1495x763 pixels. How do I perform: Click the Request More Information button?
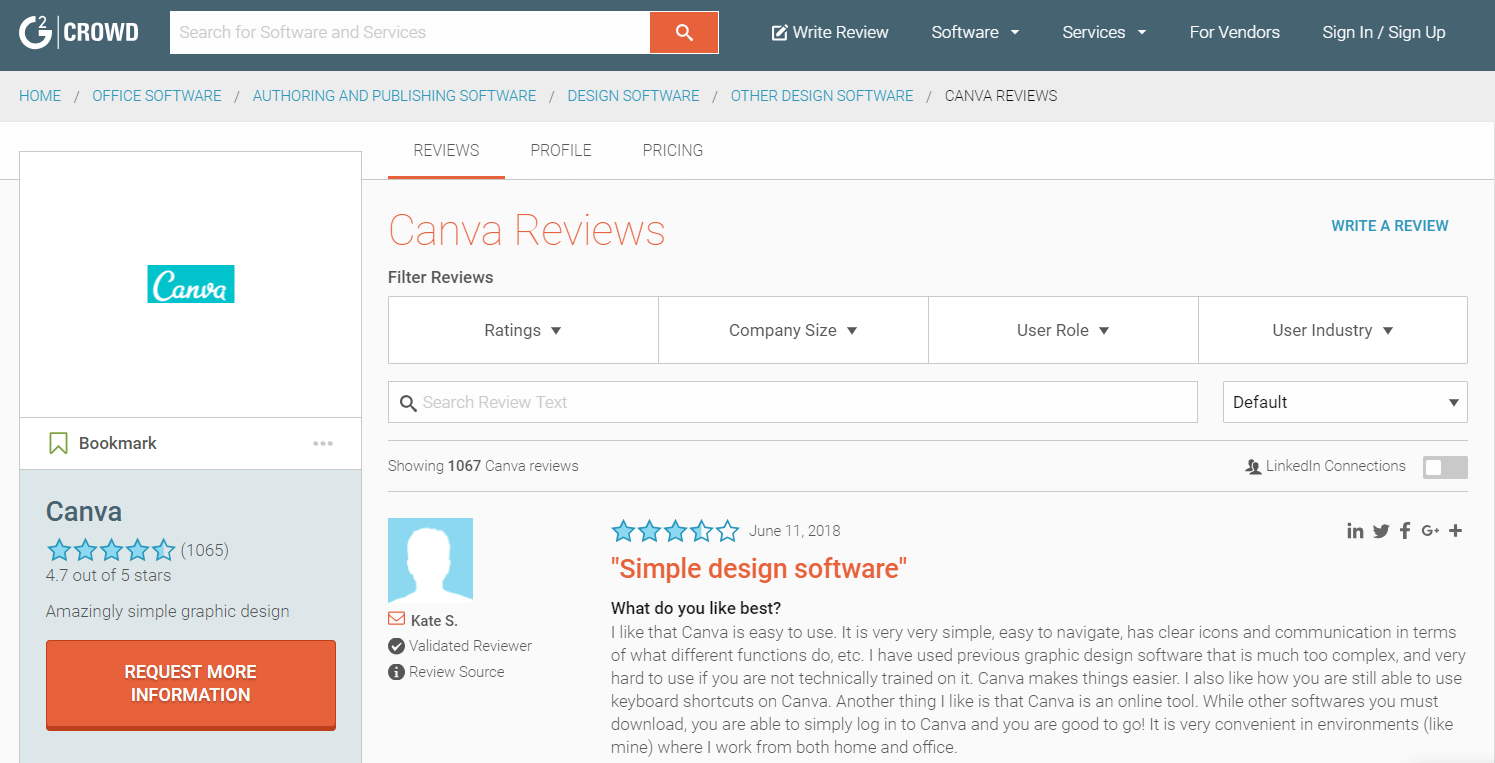[191, 684]
